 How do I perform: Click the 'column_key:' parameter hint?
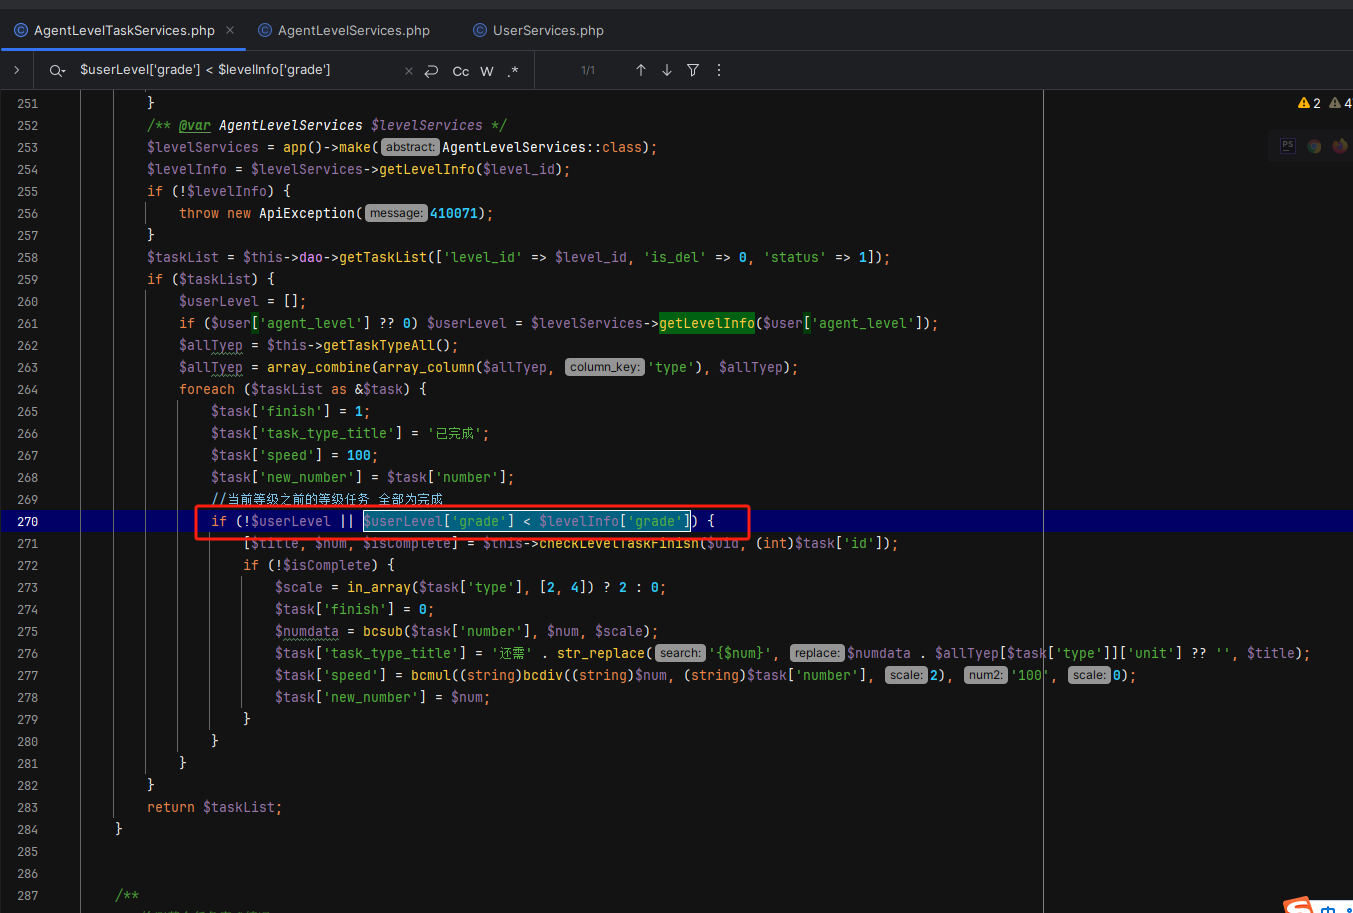tap(604, 367)
